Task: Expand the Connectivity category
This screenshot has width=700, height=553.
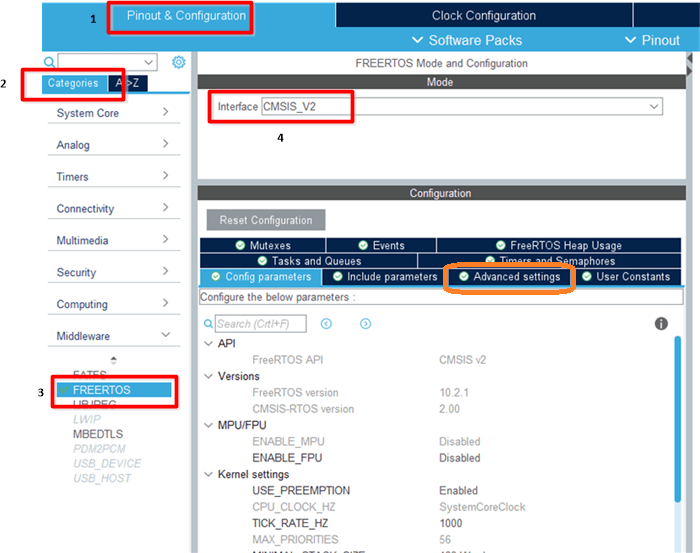Action: coord(114,208)
